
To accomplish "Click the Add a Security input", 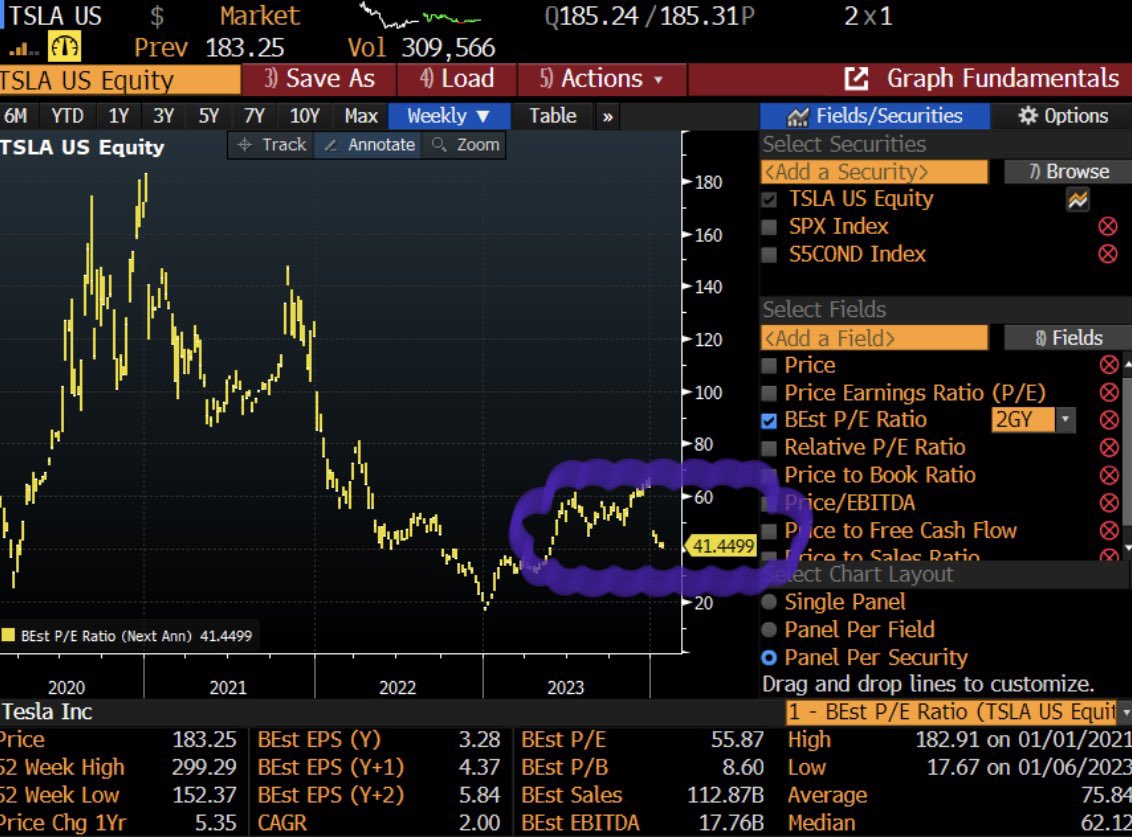I will click(x=874, y=172).
